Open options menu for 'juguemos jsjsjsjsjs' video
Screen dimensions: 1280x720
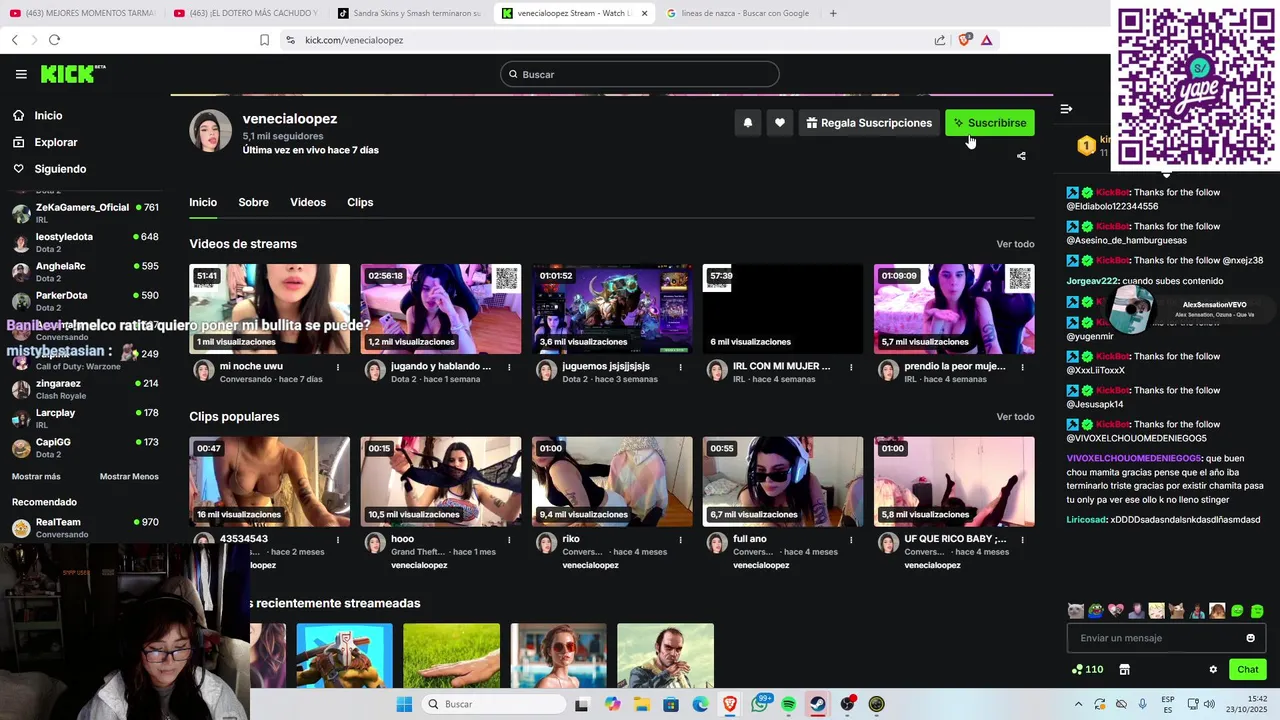tap(680, 367)
